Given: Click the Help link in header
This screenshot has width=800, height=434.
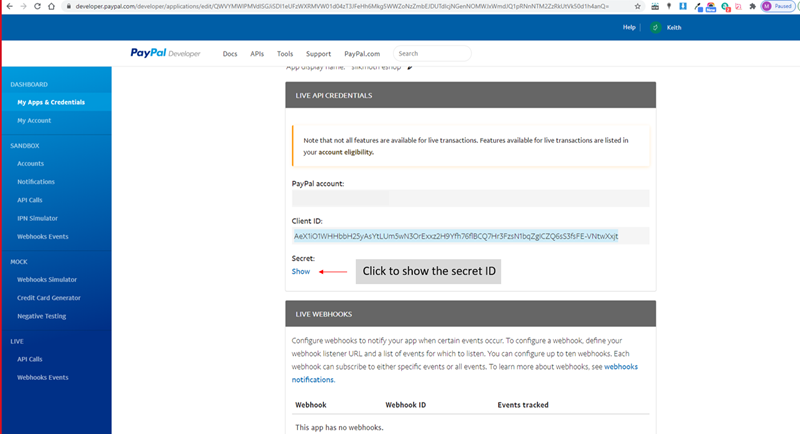Looking at the screenshot, I should 629,27.
